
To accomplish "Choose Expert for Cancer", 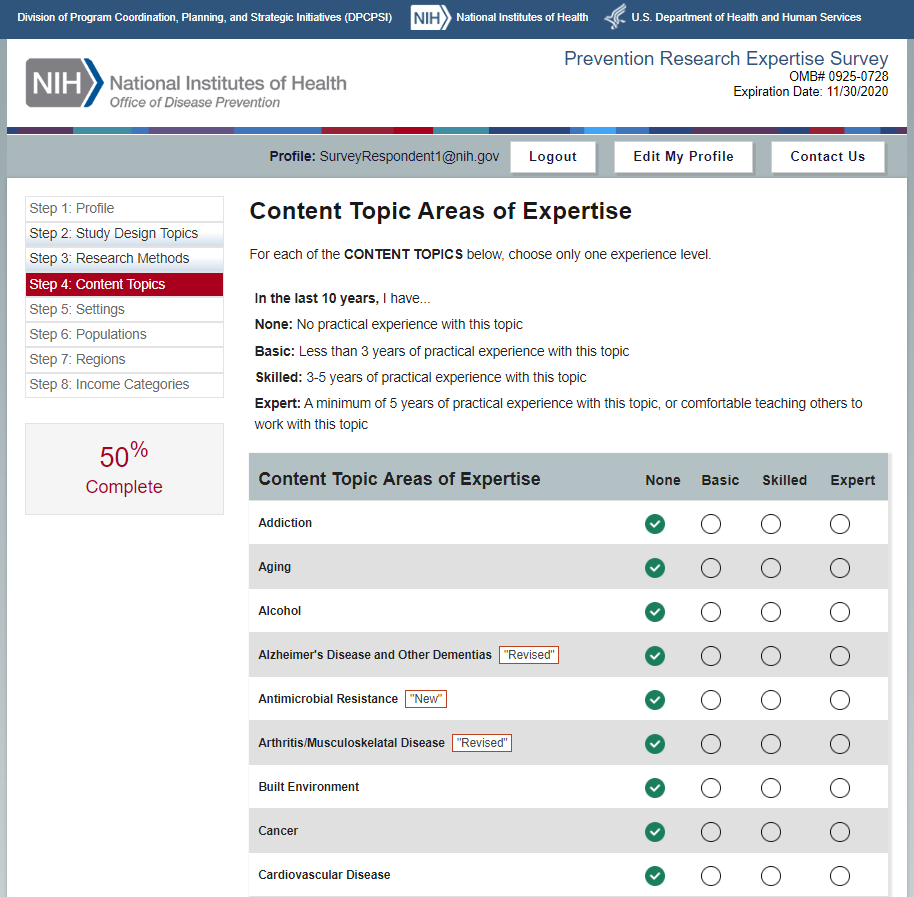I will coord(840,832).
